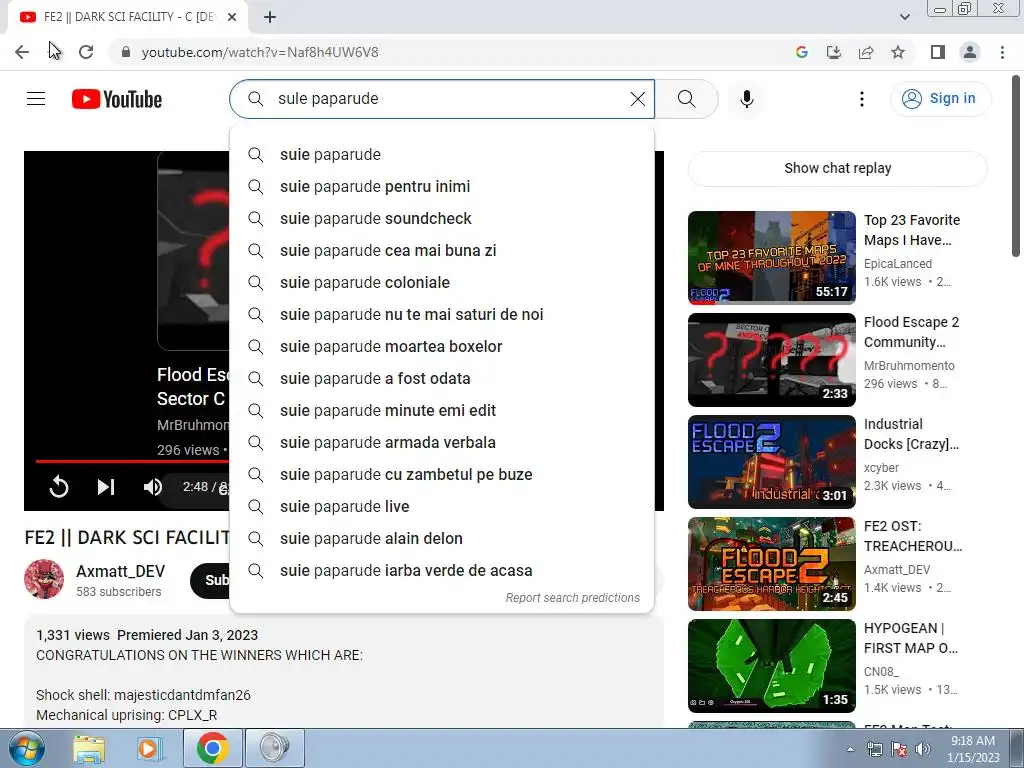Click the page vertical scrollbar
This screenshot has width=1024, height=768.
(1016, 167)
